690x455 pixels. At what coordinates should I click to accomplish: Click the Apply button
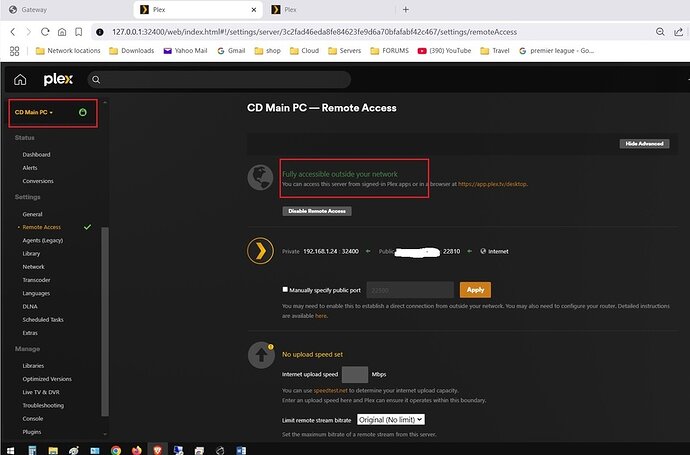[475, 290]
